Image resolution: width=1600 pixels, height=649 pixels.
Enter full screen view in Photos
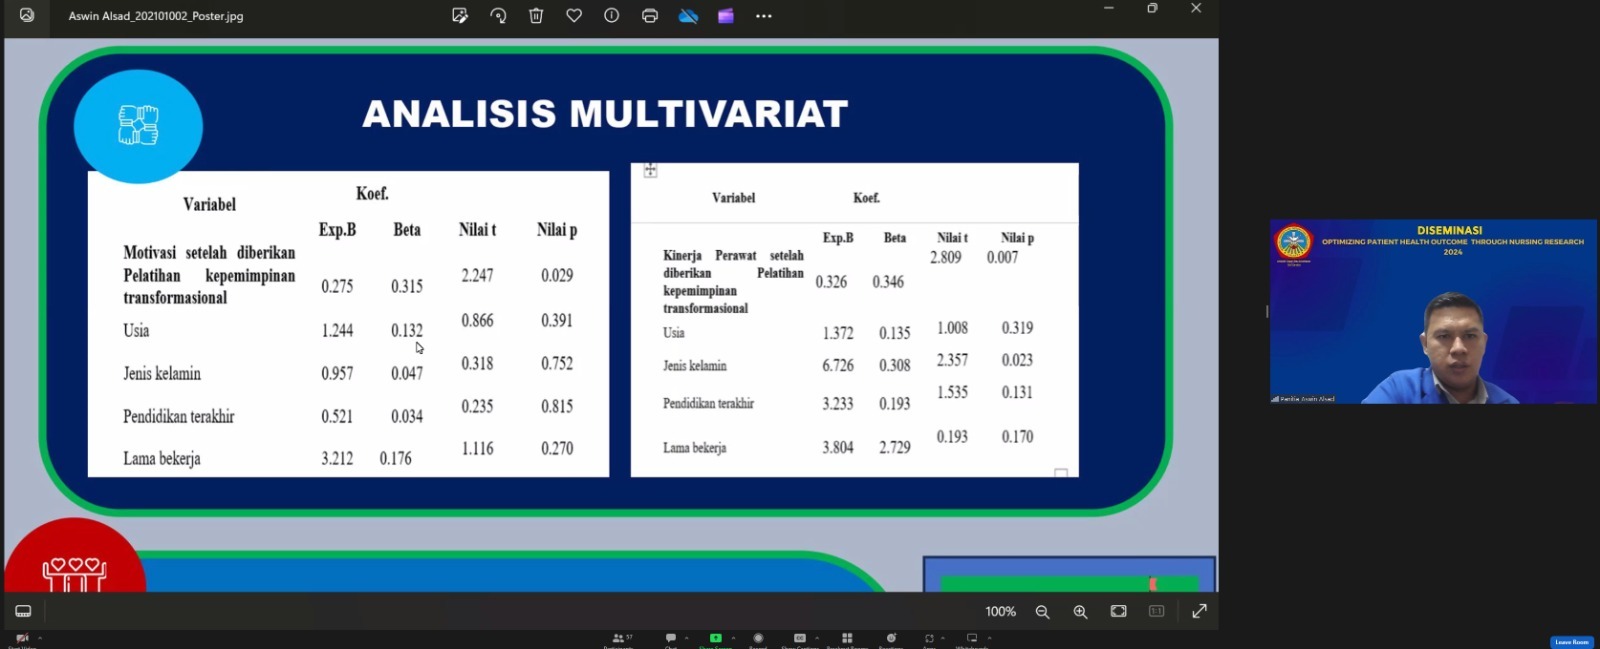1199,611
